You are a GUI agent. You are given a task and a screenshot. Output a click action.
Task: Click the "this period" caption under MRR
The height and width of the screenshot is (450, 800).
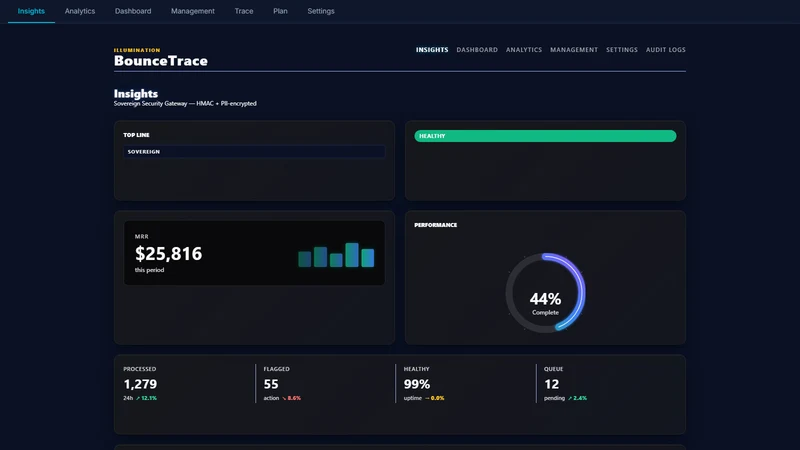(149, 270)
